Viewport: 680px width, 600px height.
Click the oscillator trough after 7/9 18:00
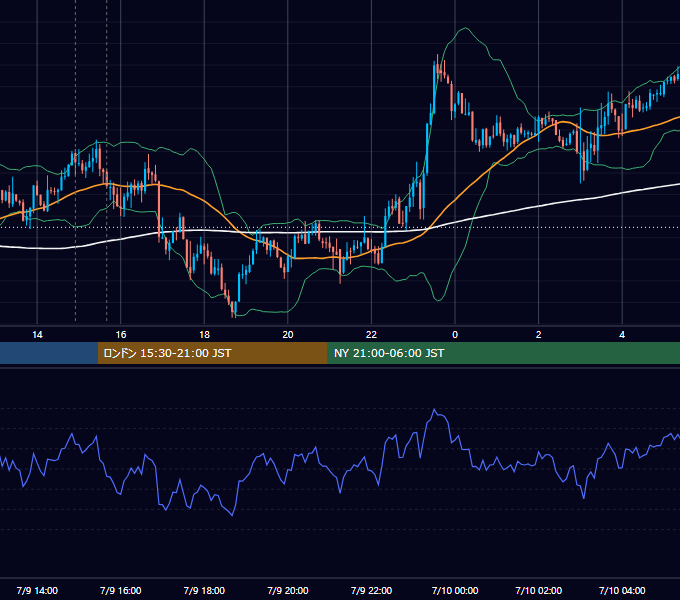coord(232,515)
